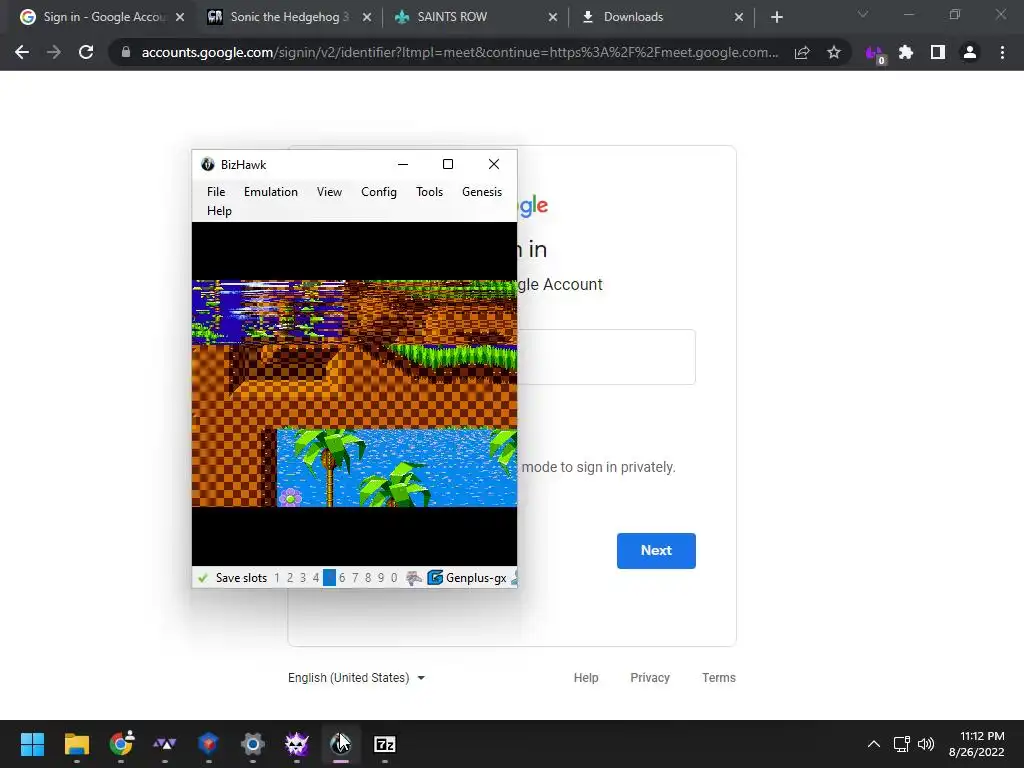
Task: Select save slot 0 in BizHawk
Action: tap(394, 577)
